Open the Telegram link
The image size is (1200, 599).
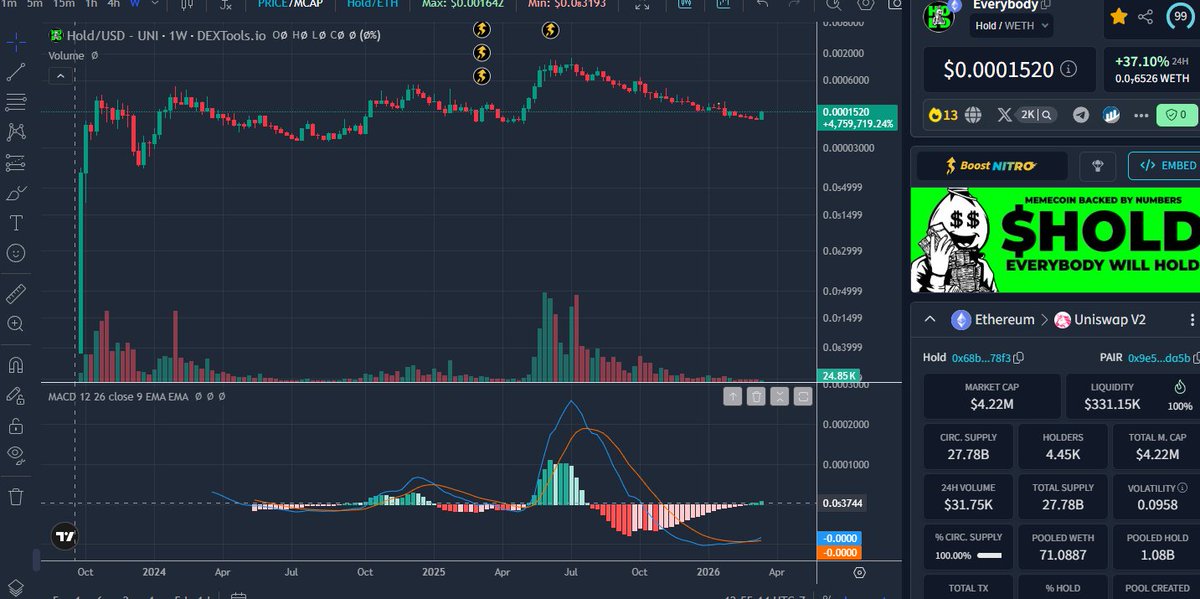coord(1081,115)
